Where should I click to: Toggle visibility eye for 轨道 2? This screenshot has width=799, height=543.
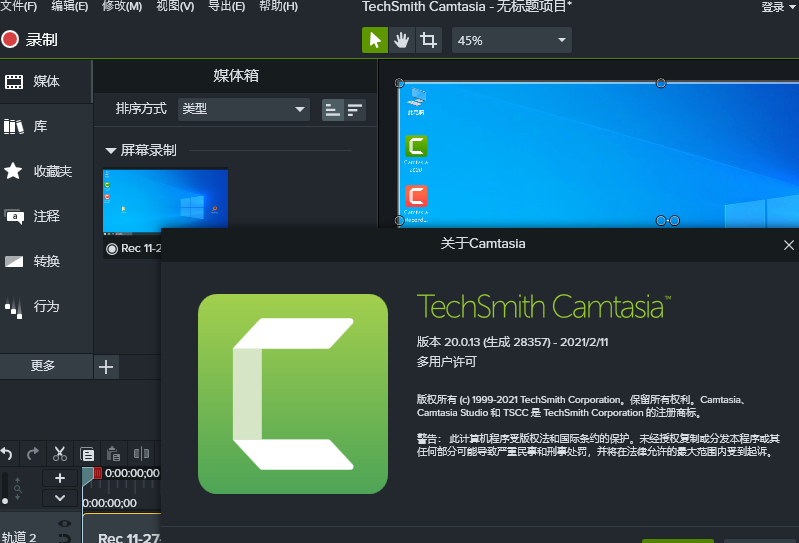64,524
